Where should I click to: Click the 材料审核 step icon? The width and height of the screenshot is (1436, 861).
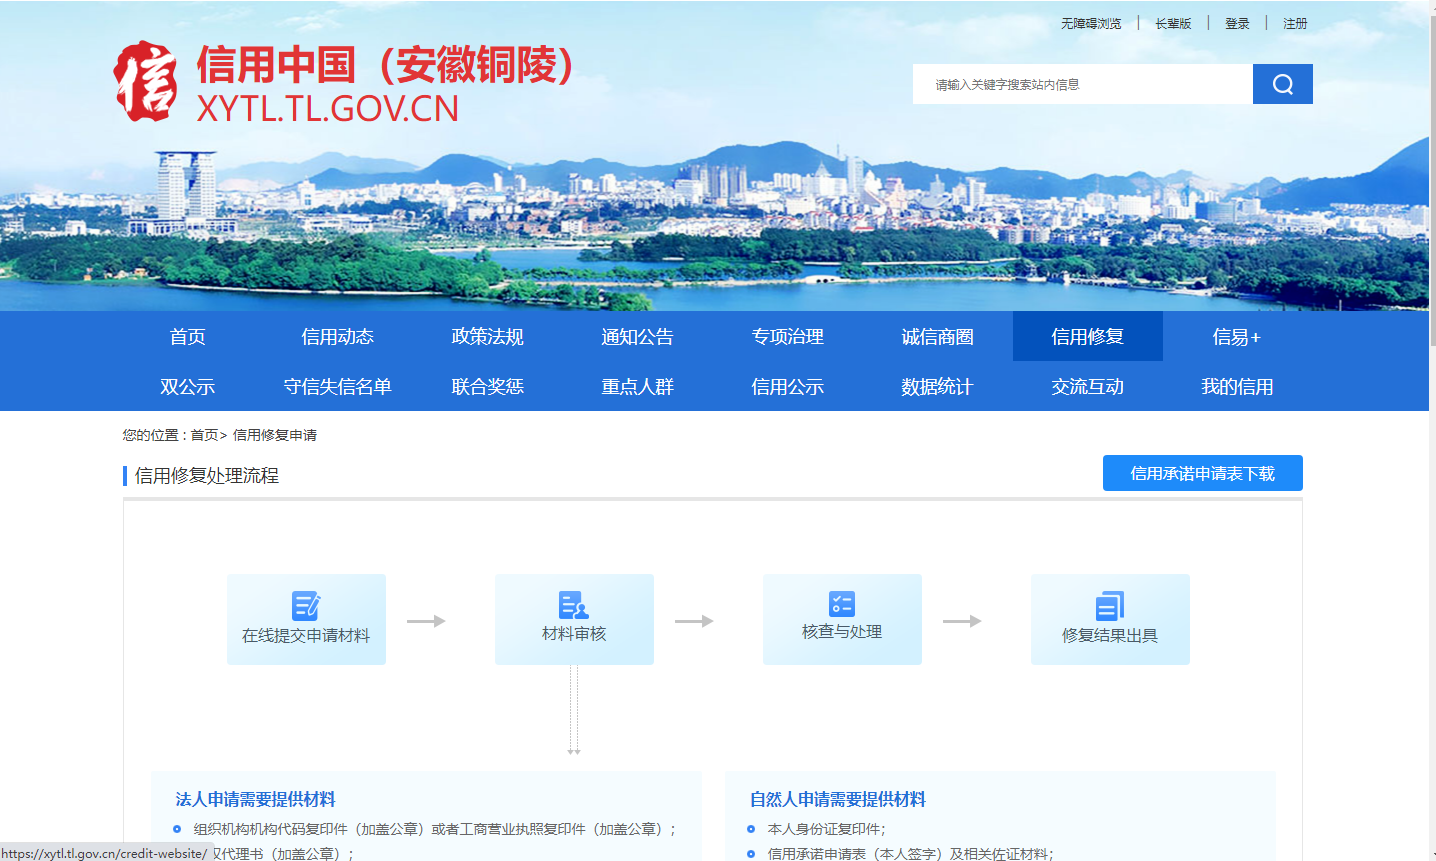point(574,605)
